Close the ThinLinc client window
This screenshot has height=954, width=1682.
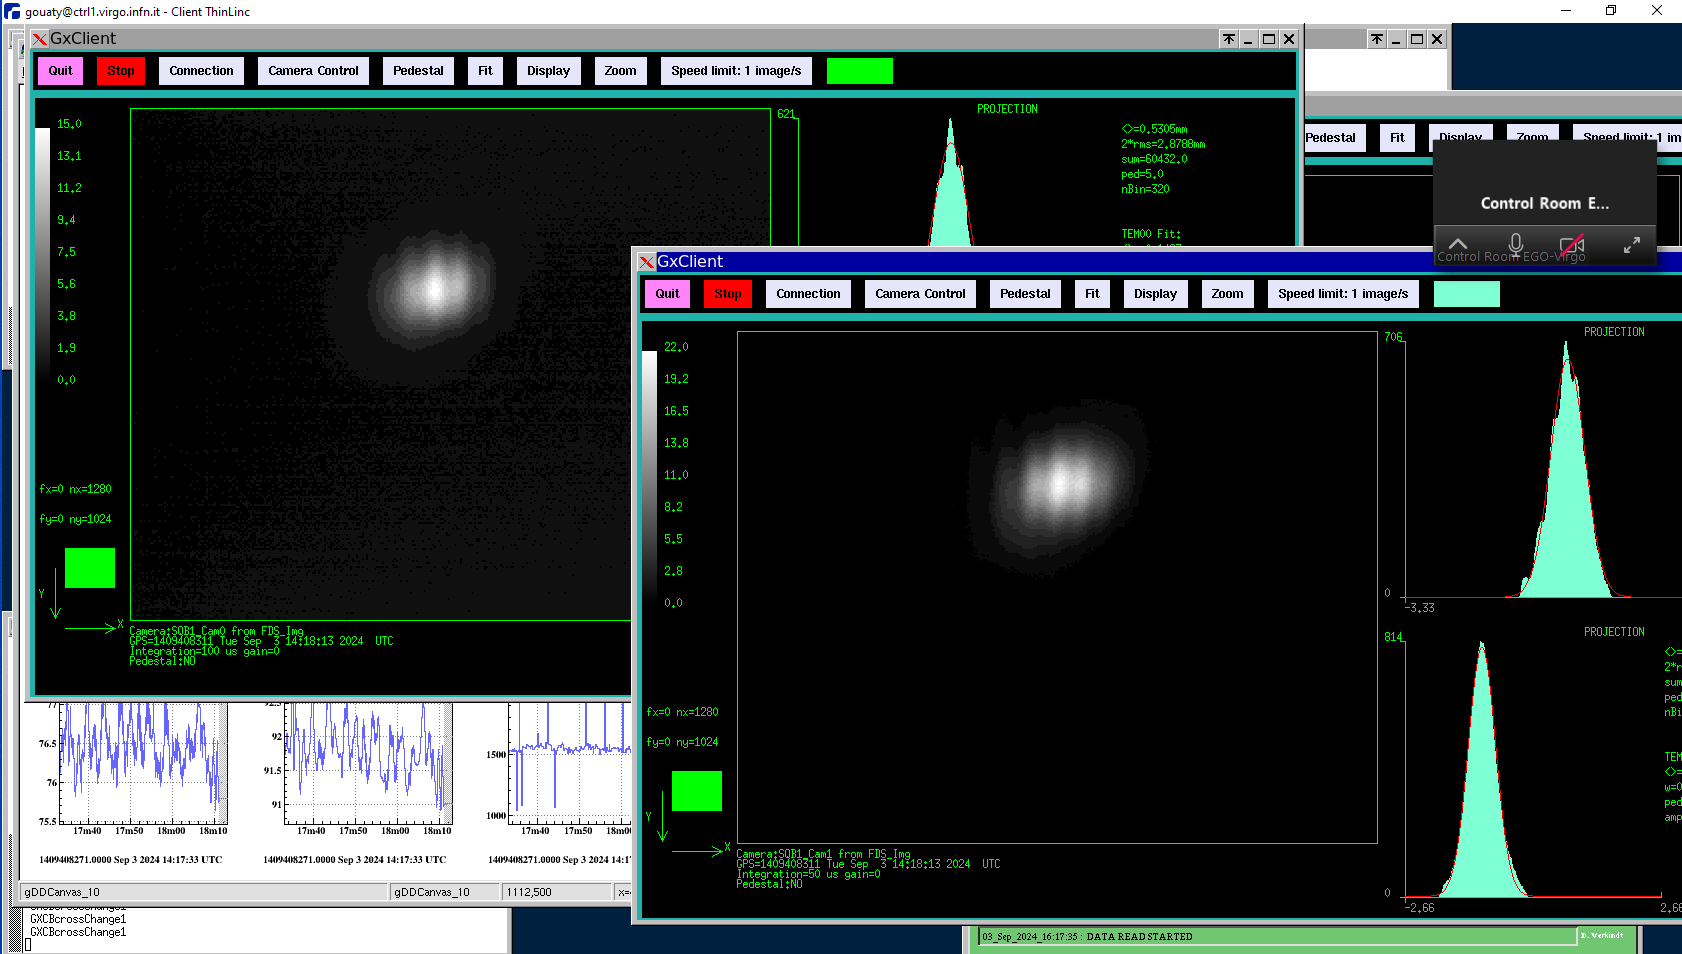pyautogui.click(x=1657, y=11)
